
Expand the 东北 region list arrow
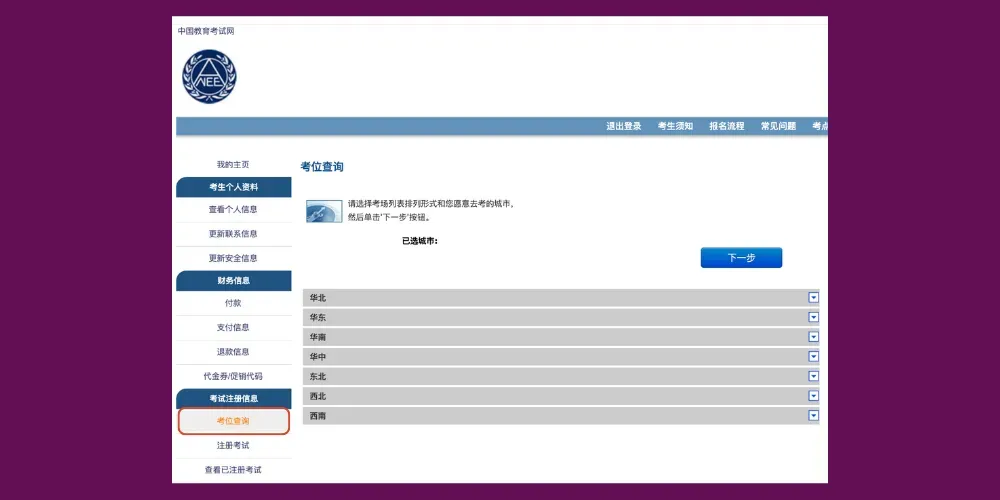pos(813,376)
